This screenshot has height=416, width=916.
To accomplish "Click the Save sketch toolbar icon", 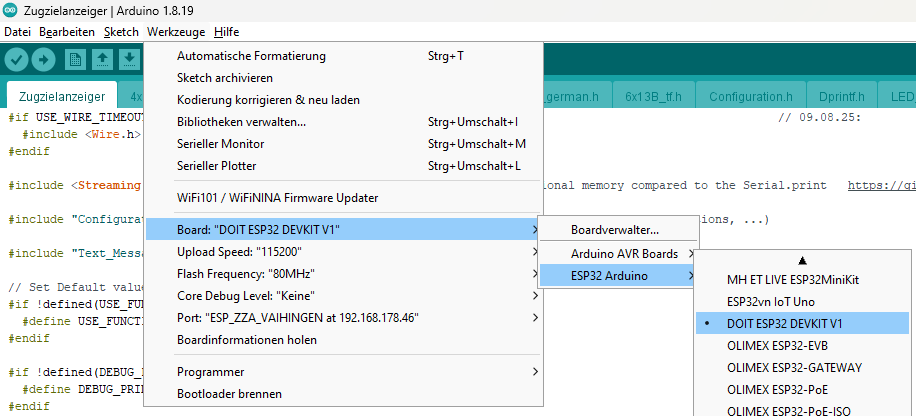I will (x=129, y=60).
